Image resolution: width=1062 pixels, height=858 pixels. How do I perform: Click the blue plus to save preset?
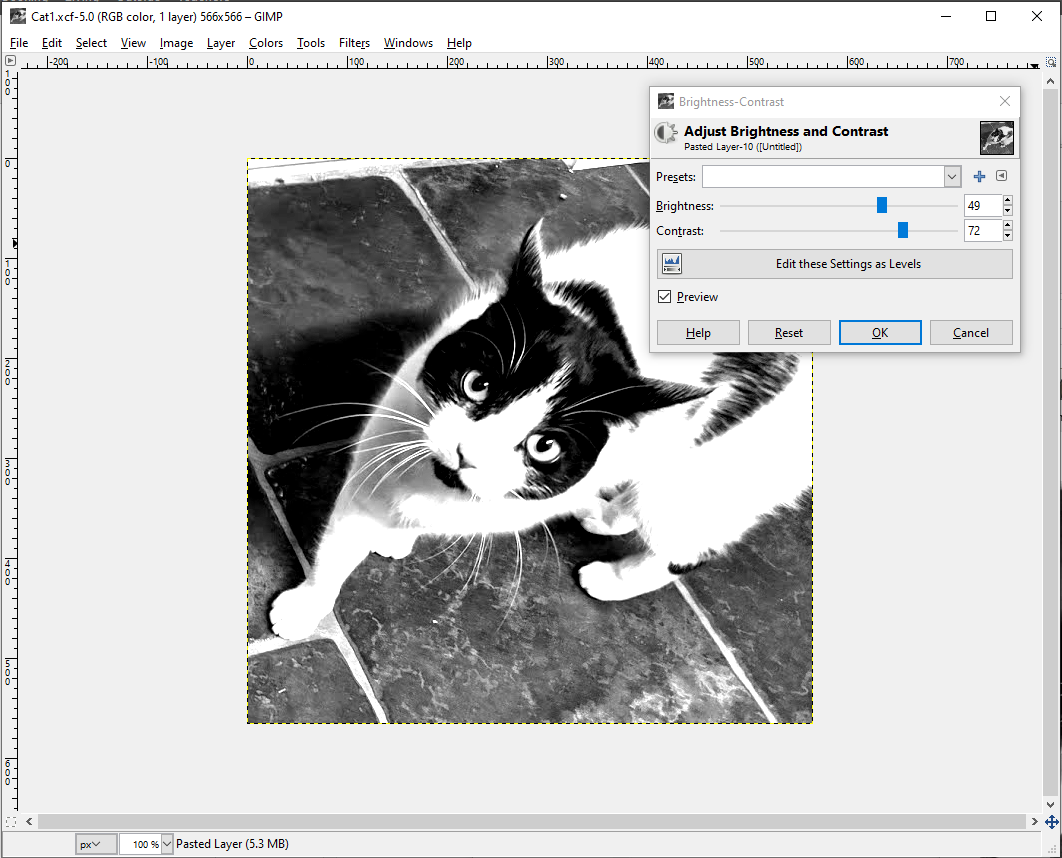979,177
